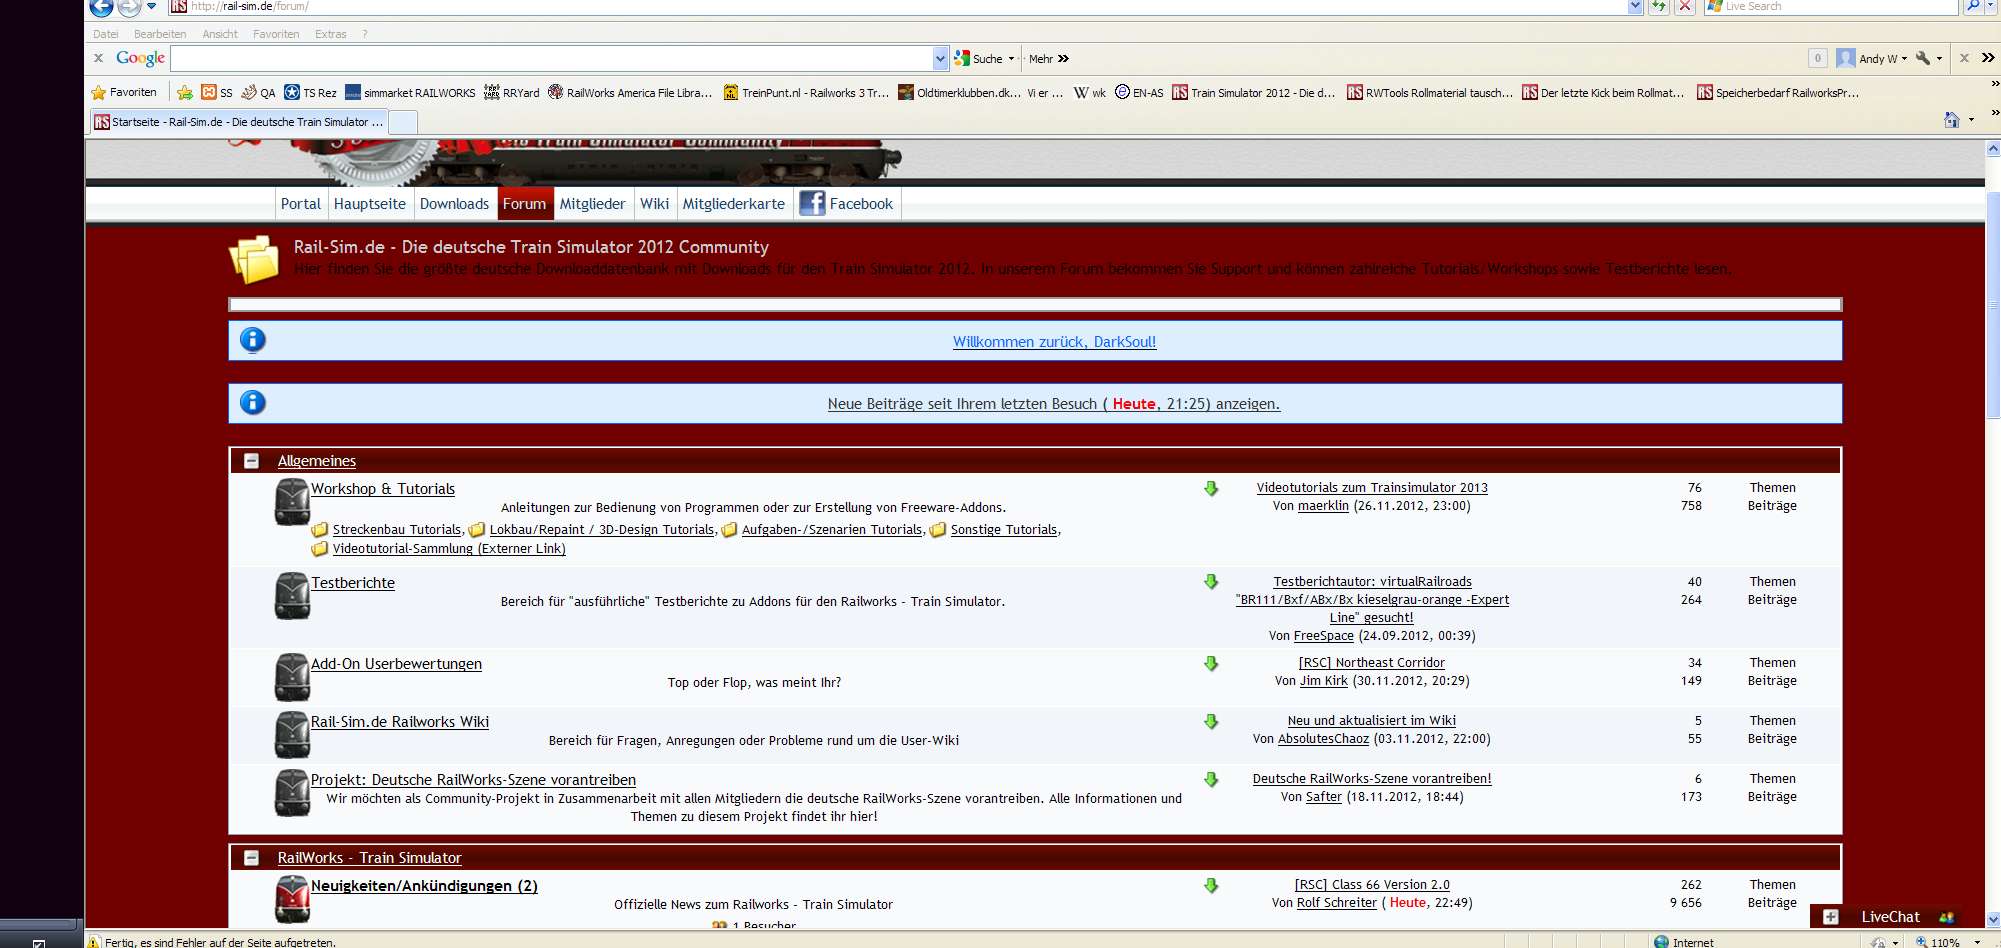Open [RSC] Class 66 Version 2.0 thread
Viewport: 2001px width, 948px height.
point(1372,885)
